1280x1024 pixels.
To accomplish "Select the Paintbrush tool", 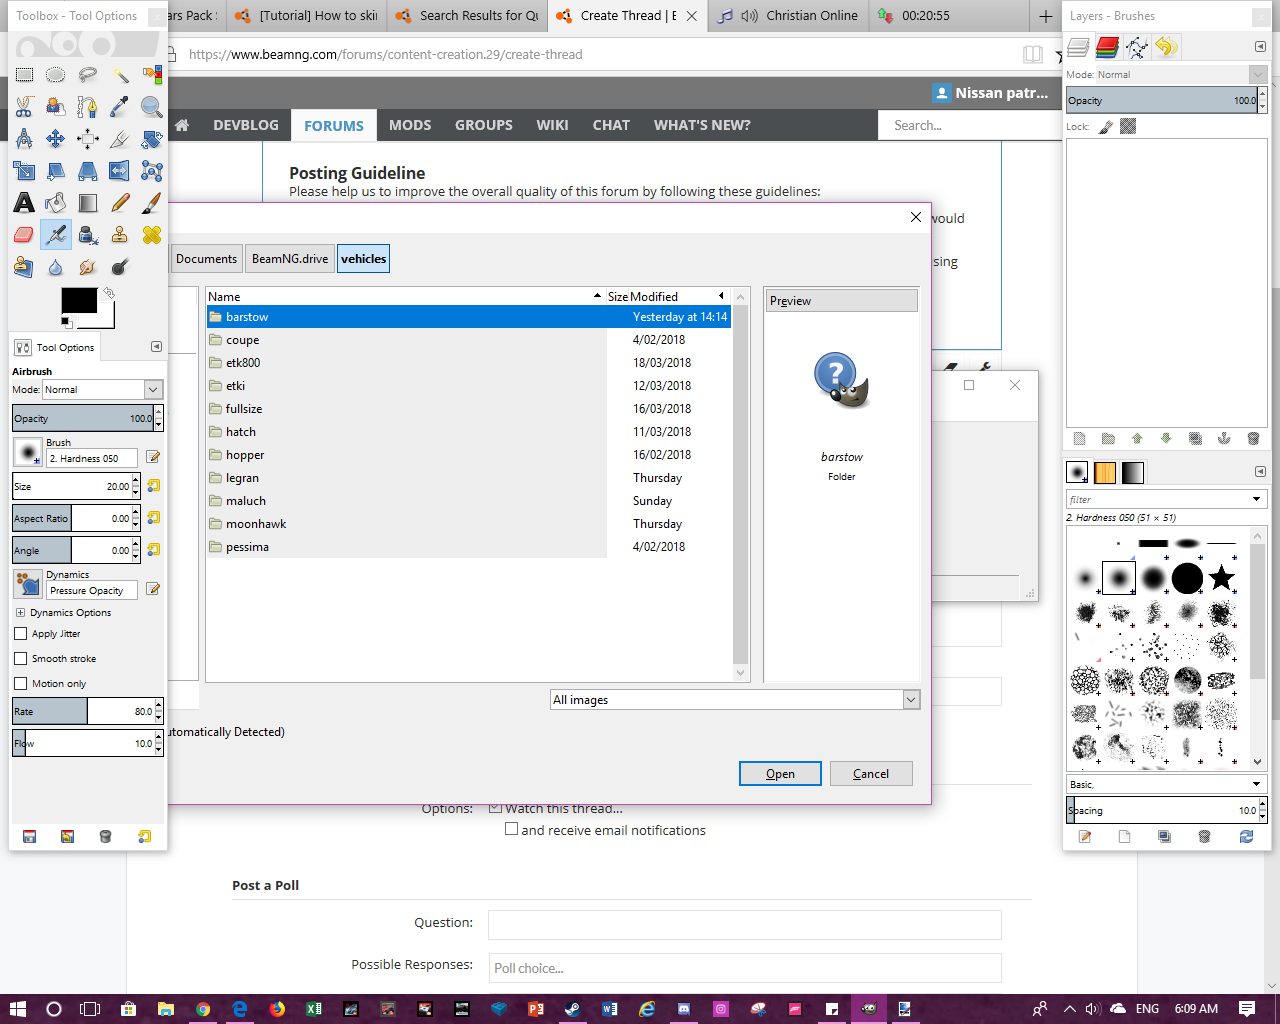I will pyautogui.click(x=152, y=203).
